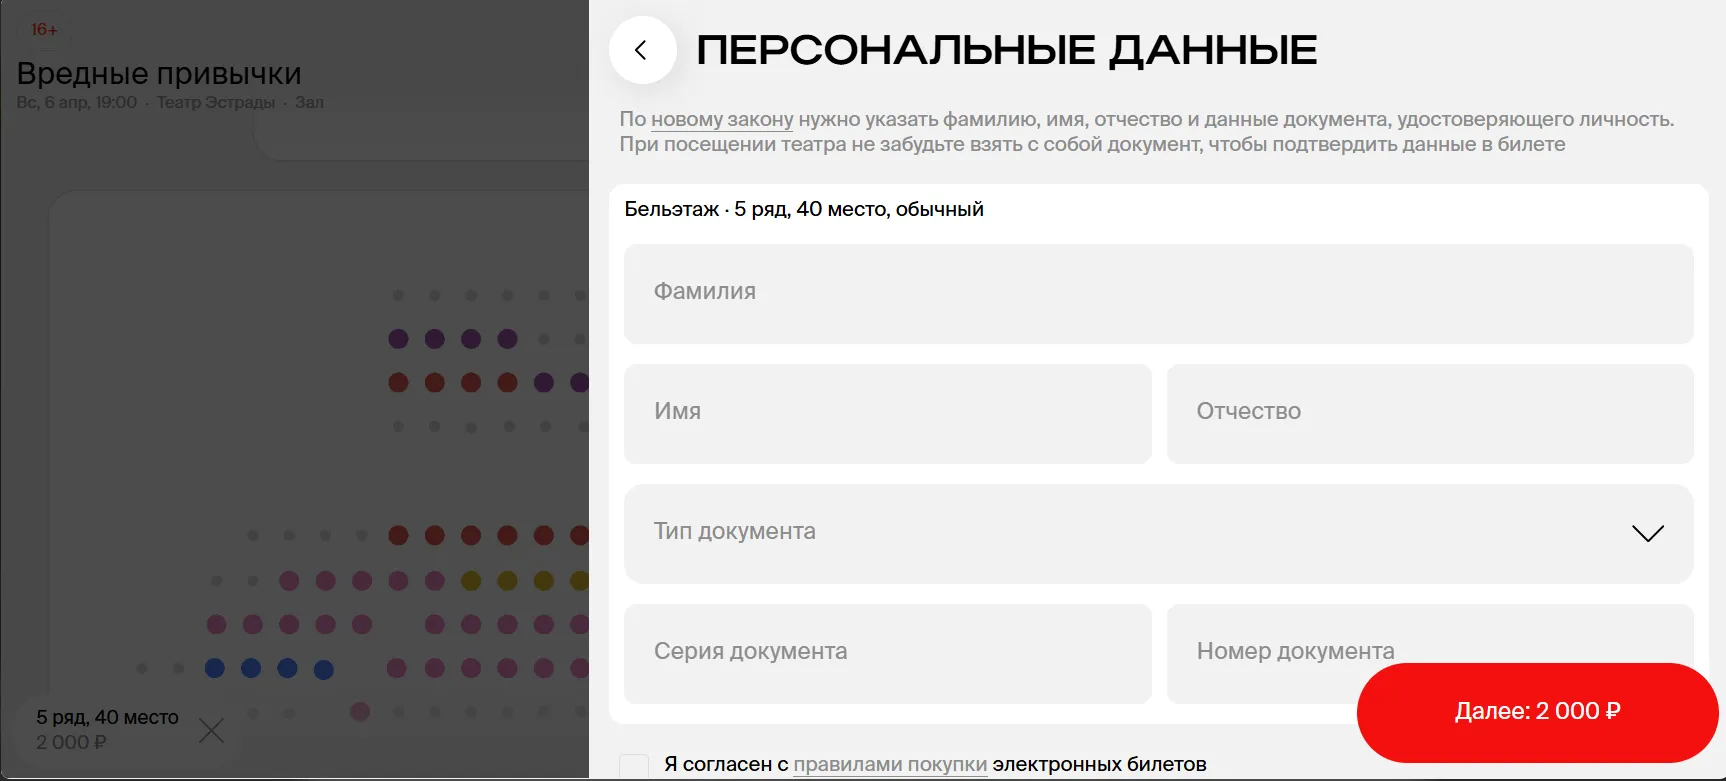The height and width of the screenshot is (781, 1726).
Task: Click the Бельэтаж · 5 ряд, 40 место text
Action: 804,209
